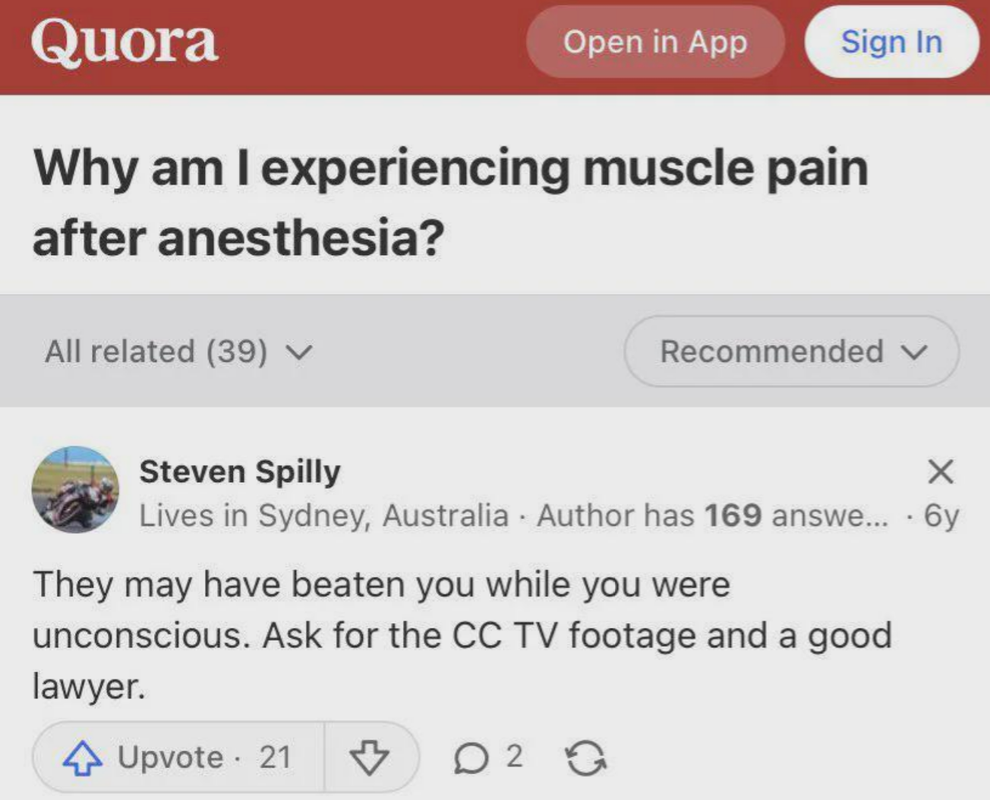Click the Lives in Sydney, Australia credential

[324, 515]
